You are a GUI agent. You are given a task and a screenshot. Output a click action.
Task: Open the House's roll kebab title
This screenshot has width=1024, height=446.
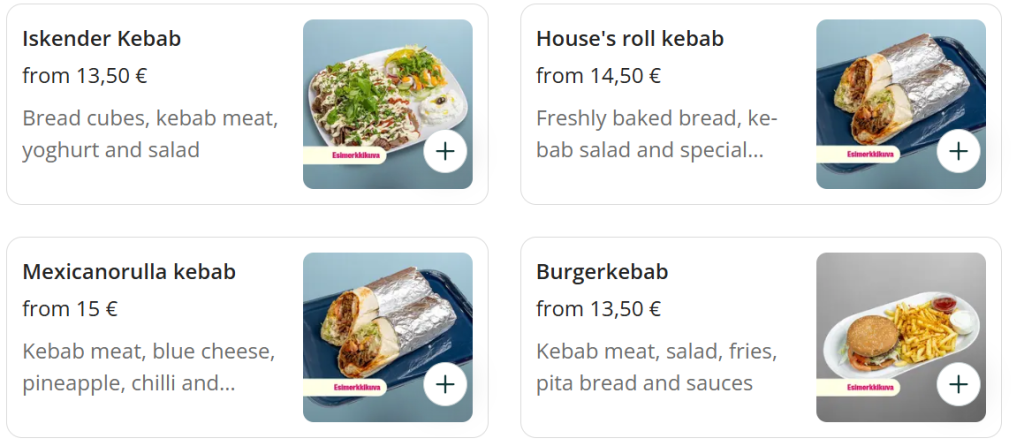click(x=629, y=39)
